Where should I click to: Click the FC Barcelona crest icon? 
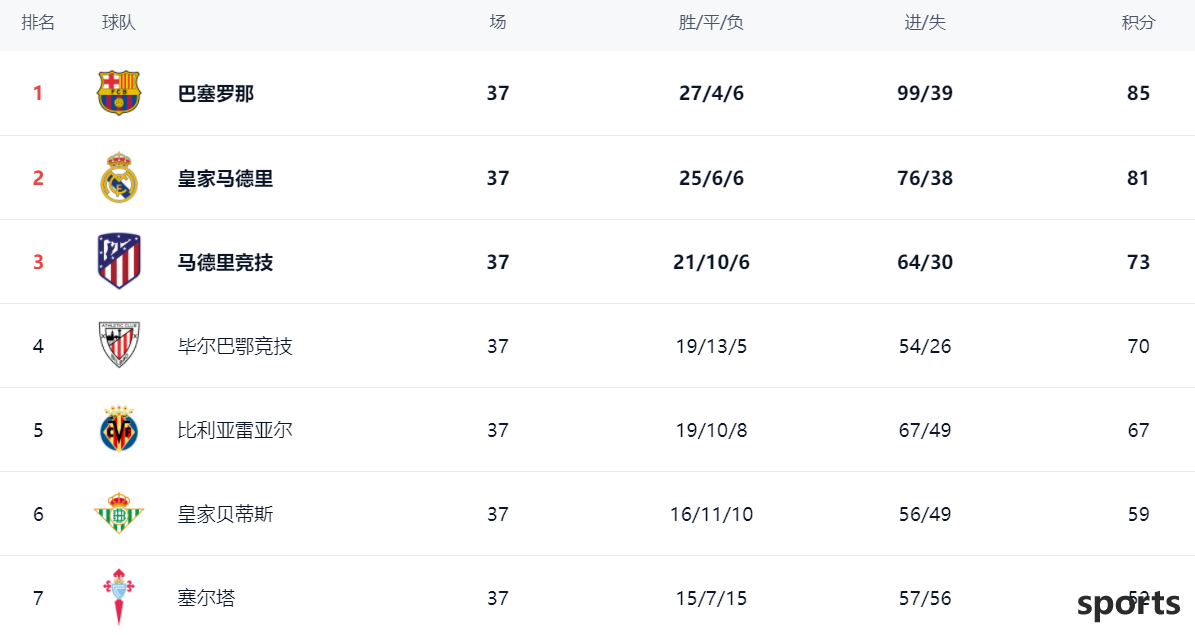click(119, 93)
